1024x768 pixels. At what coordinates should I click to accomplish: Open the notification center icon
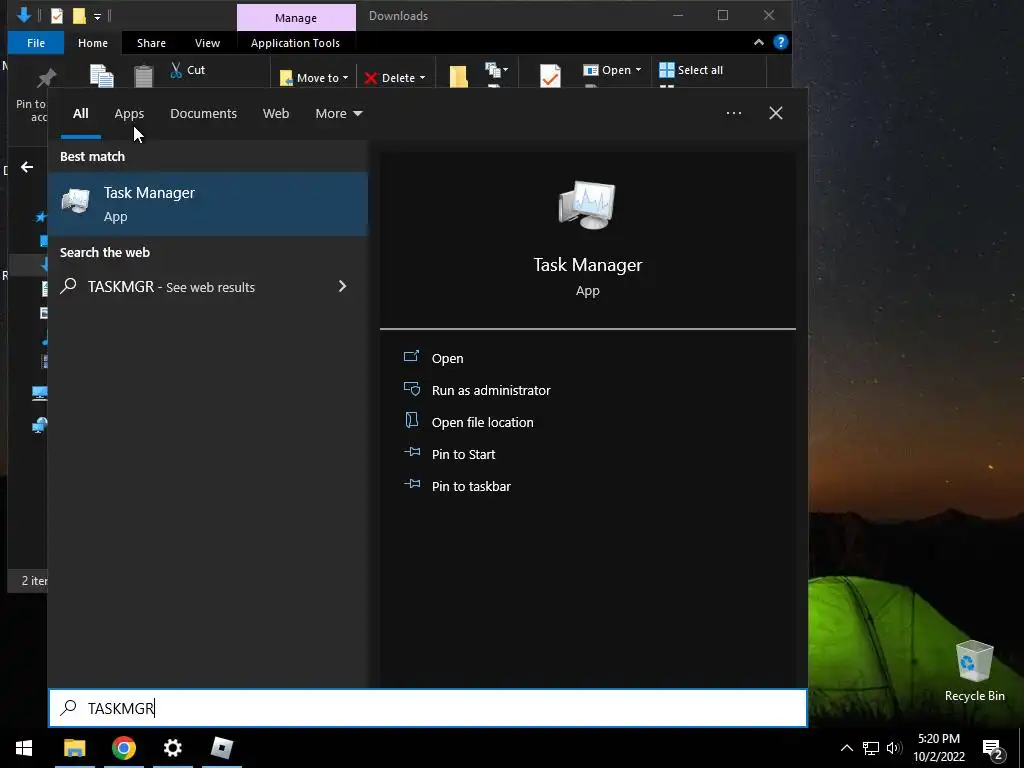pyautogui.click(x=993, y=748)
